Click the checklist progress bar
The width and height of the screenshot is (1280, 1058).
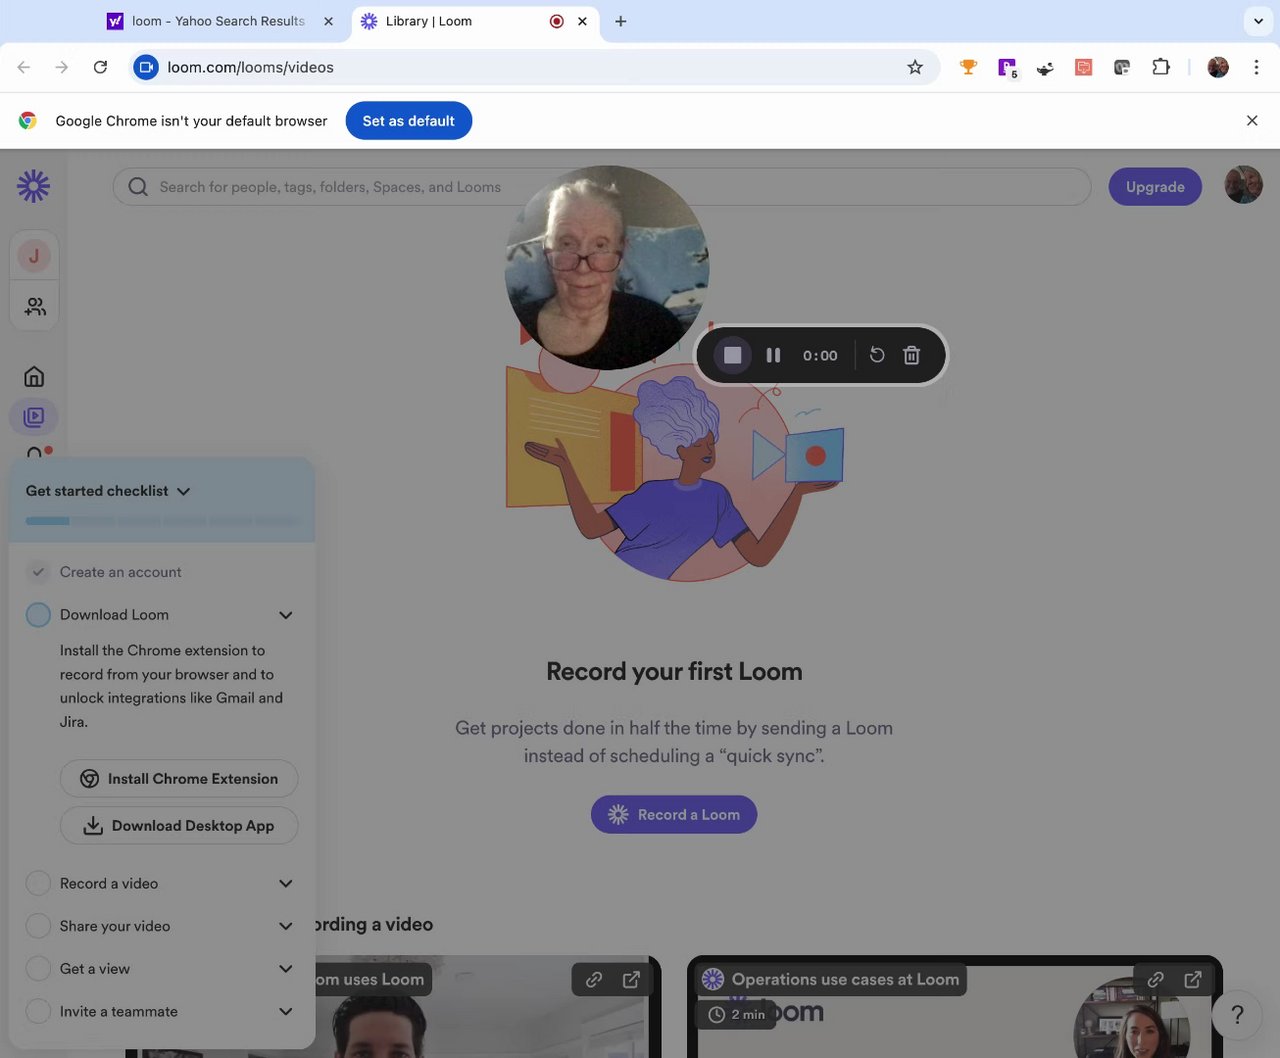162,520
